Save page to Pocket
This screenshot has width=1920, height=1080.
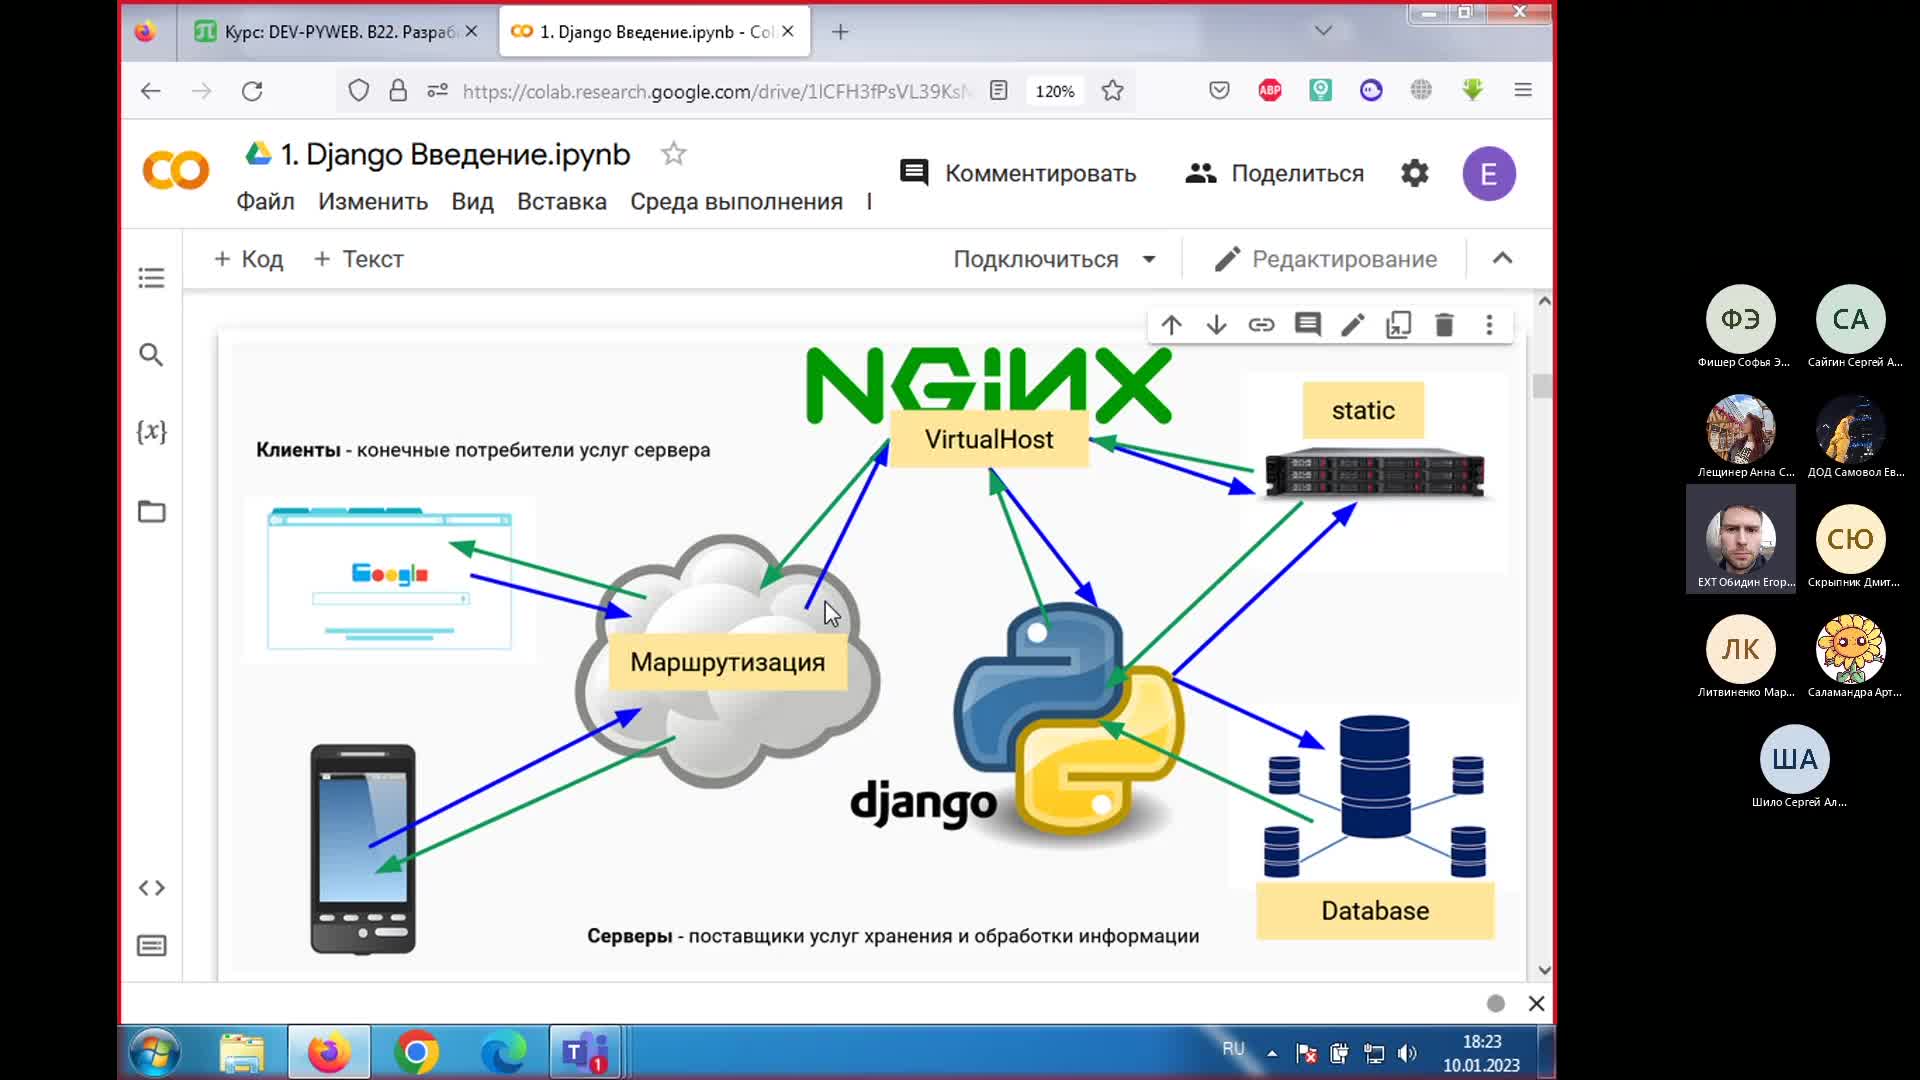click(x=1219, y=91)
